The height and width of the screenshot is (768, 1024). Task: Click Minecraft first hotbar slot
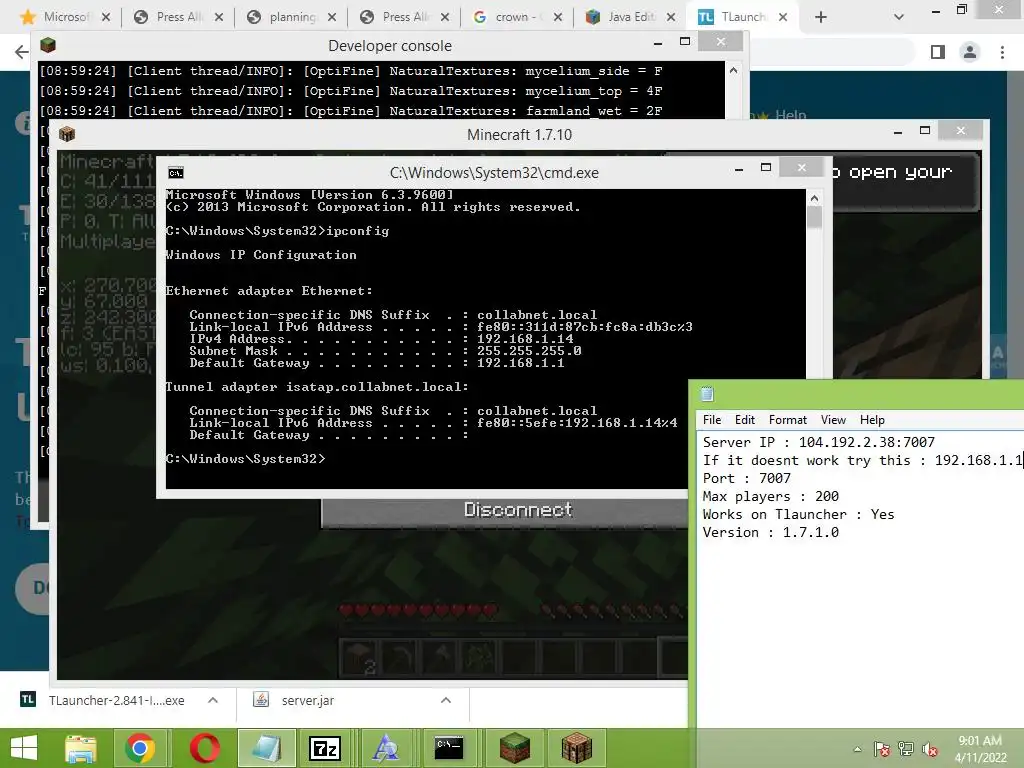coord(358,657)
